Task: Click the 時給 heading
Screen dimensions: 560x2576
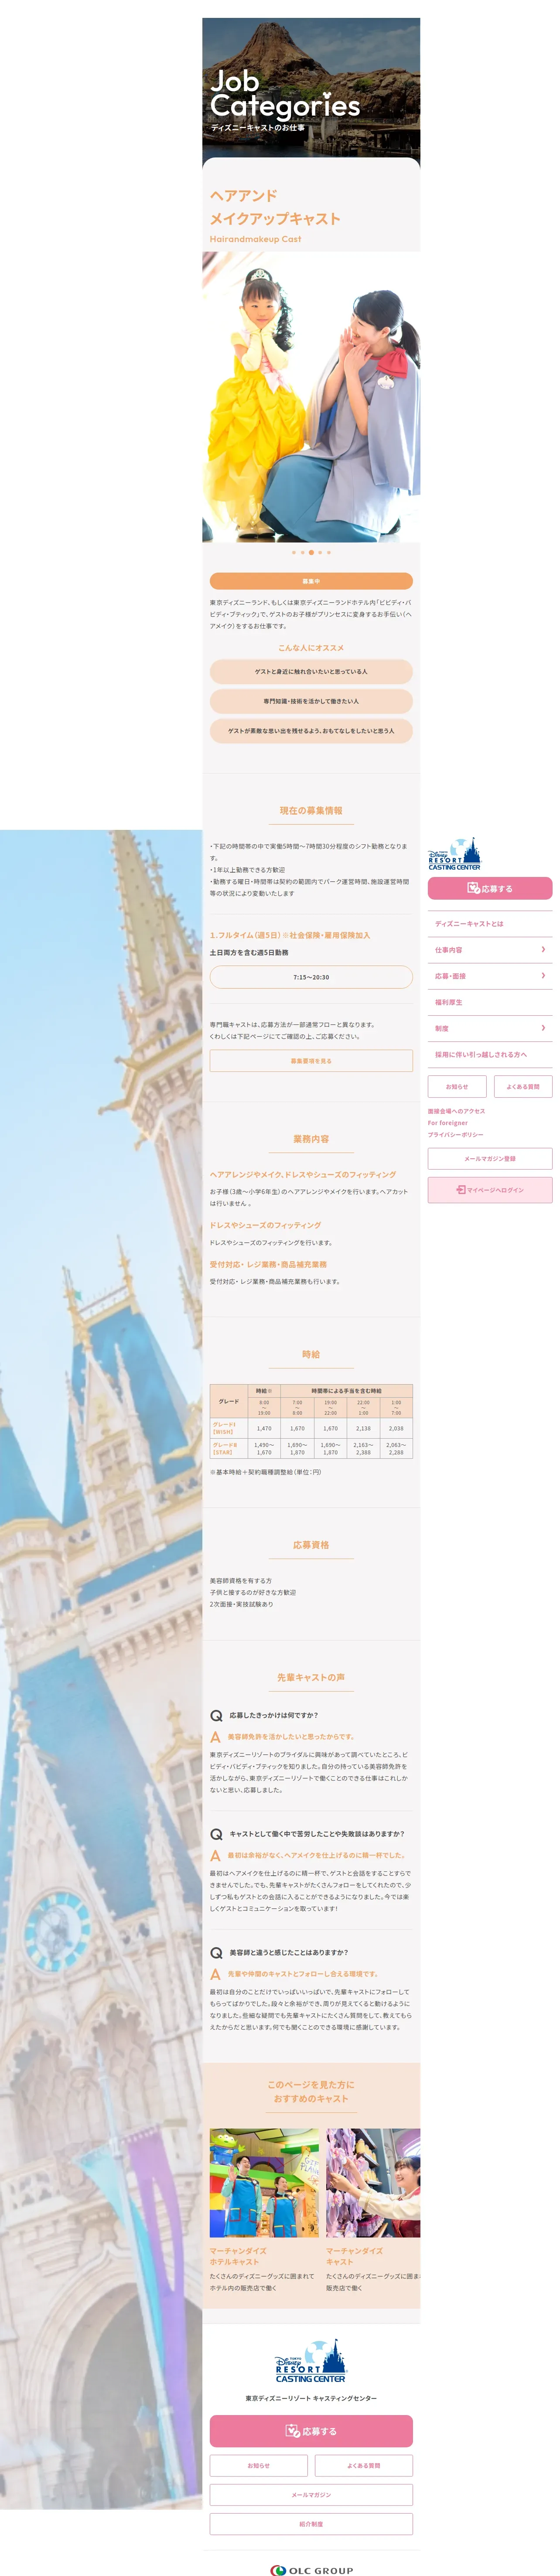Action: [x=311, y=1354]
